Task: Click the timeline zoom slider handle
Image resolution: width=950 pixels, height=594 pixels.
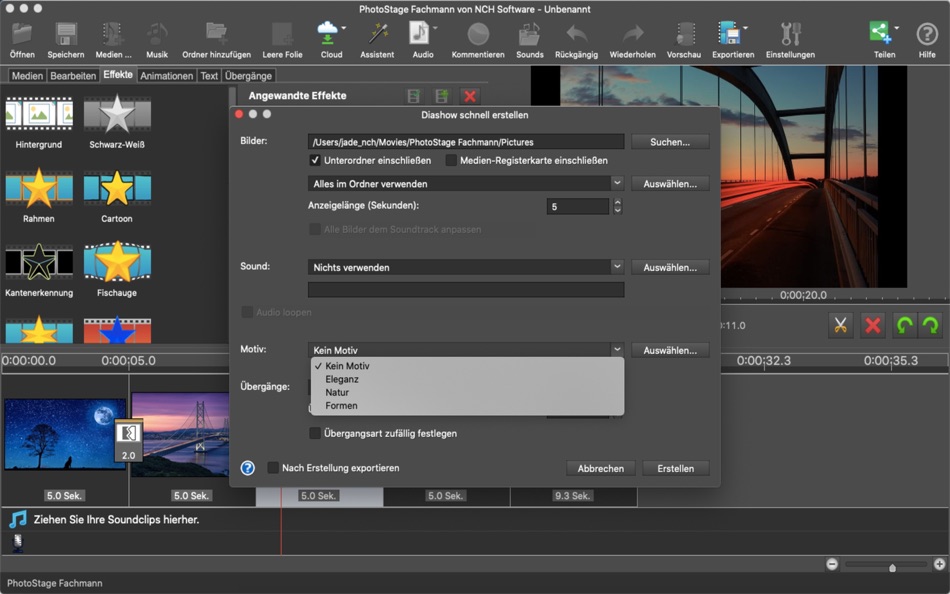Action: coord(892,568)
